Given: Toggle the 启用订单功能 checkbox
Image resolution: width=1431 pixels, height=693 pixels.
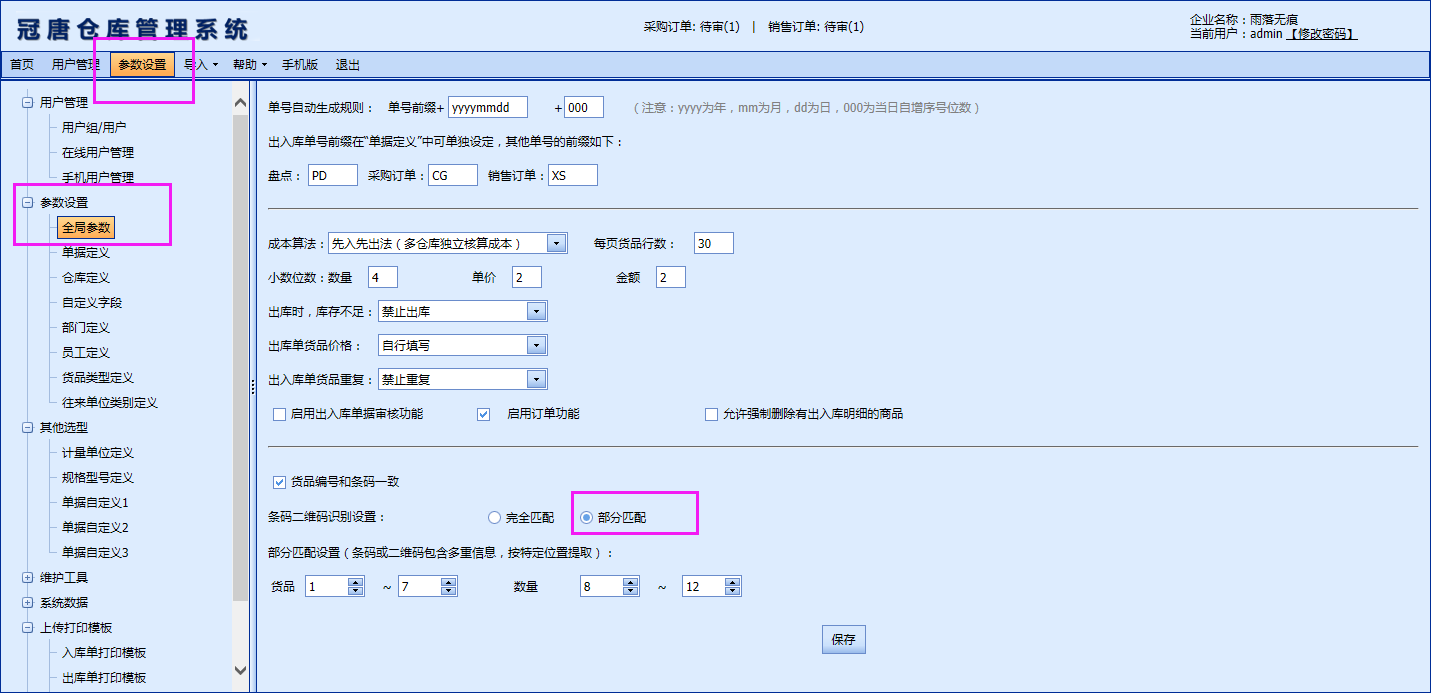Looking at the screenshot, I should (484, 414).
